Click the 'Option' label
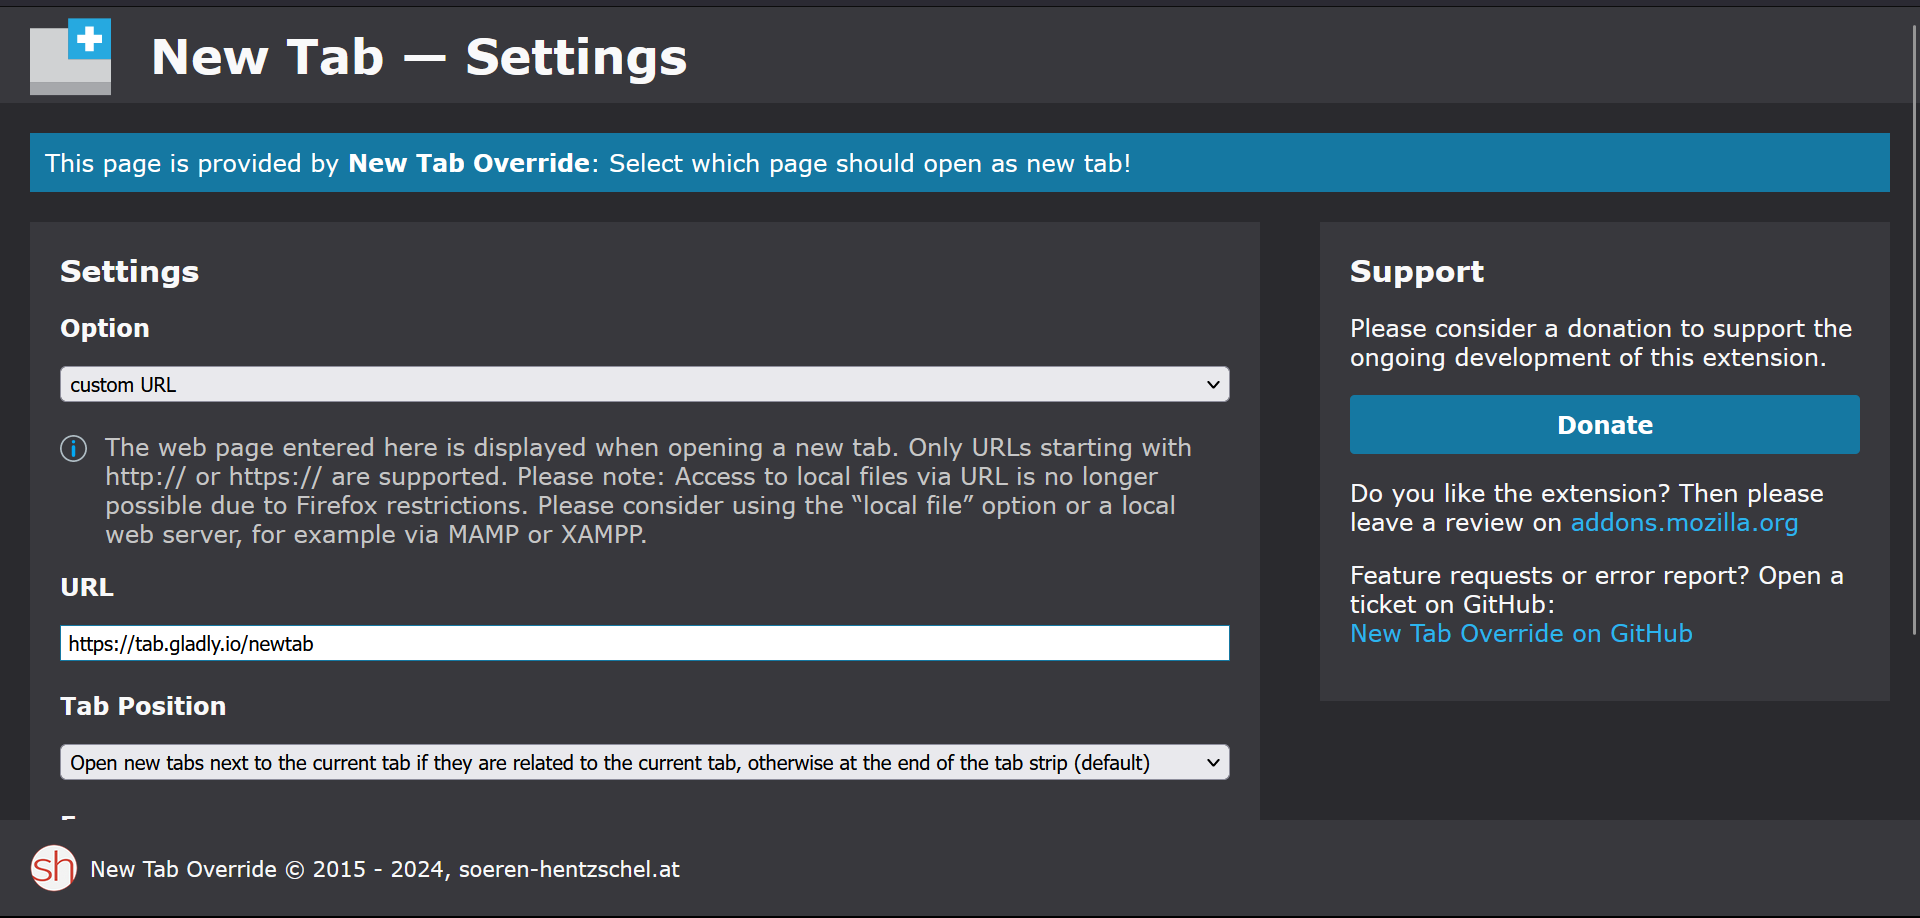The image size is (1920, 918). (x=105, y=329)
